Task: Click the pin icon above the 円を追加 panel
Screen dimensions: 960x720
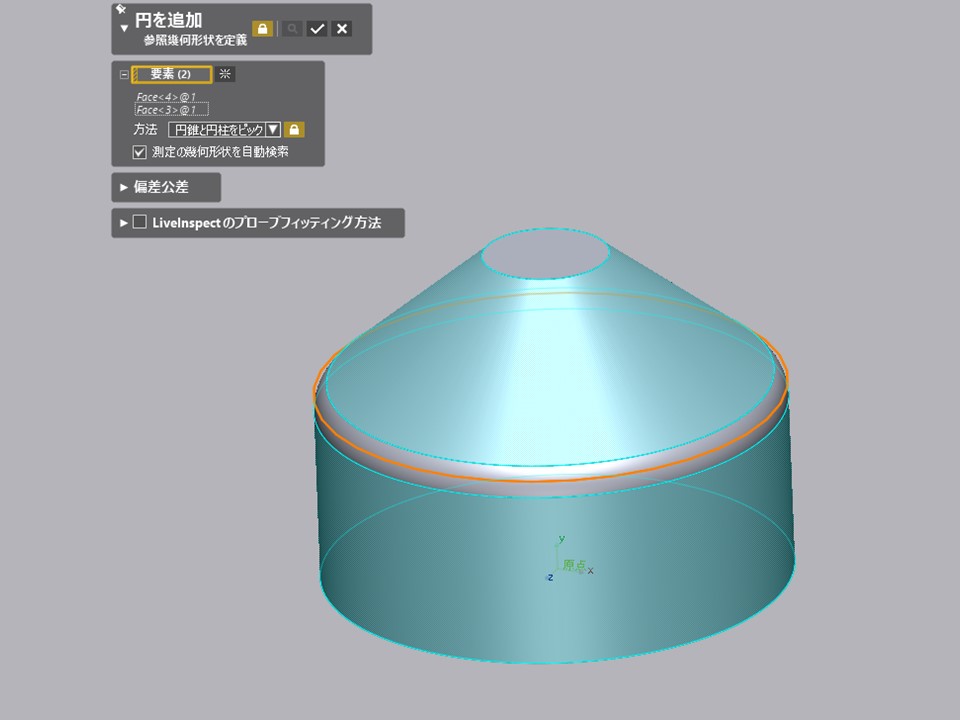Action: click(120, 9)
